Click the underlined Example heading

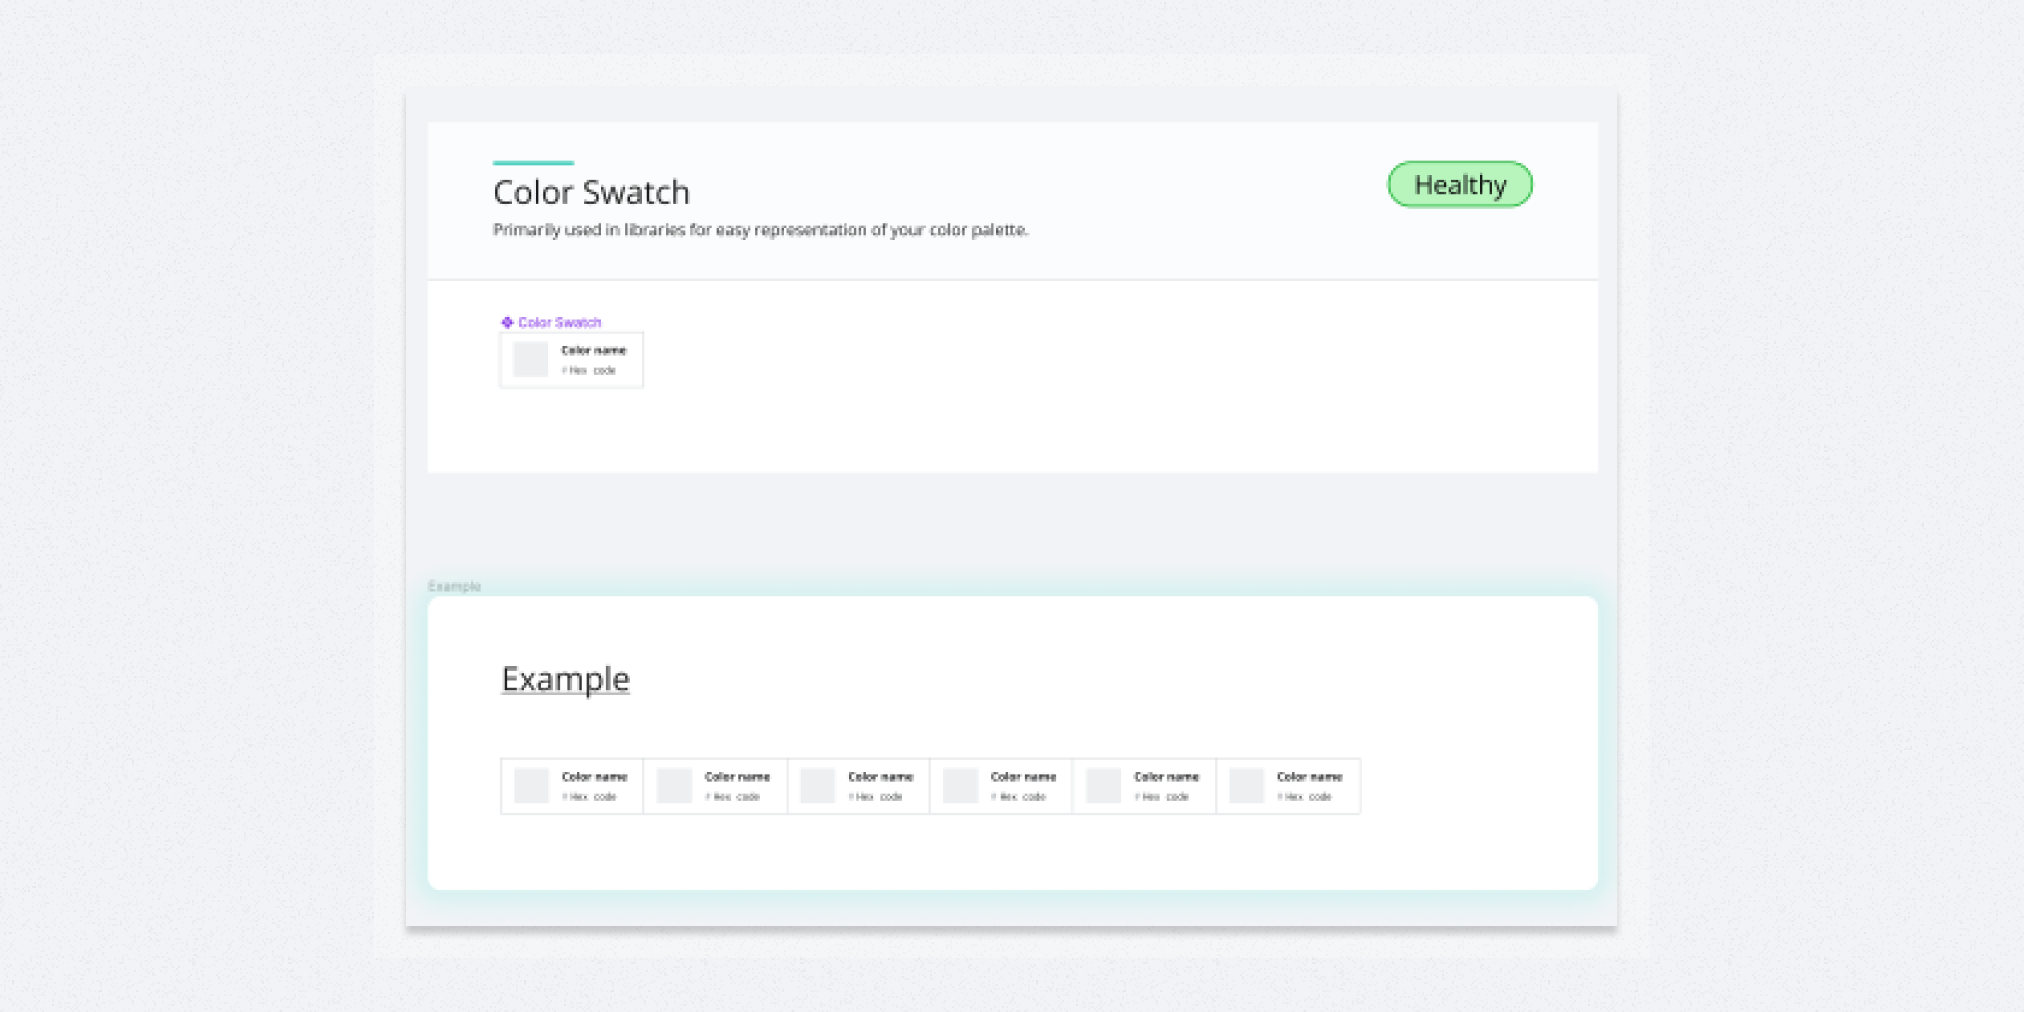(x=565, y=678)
